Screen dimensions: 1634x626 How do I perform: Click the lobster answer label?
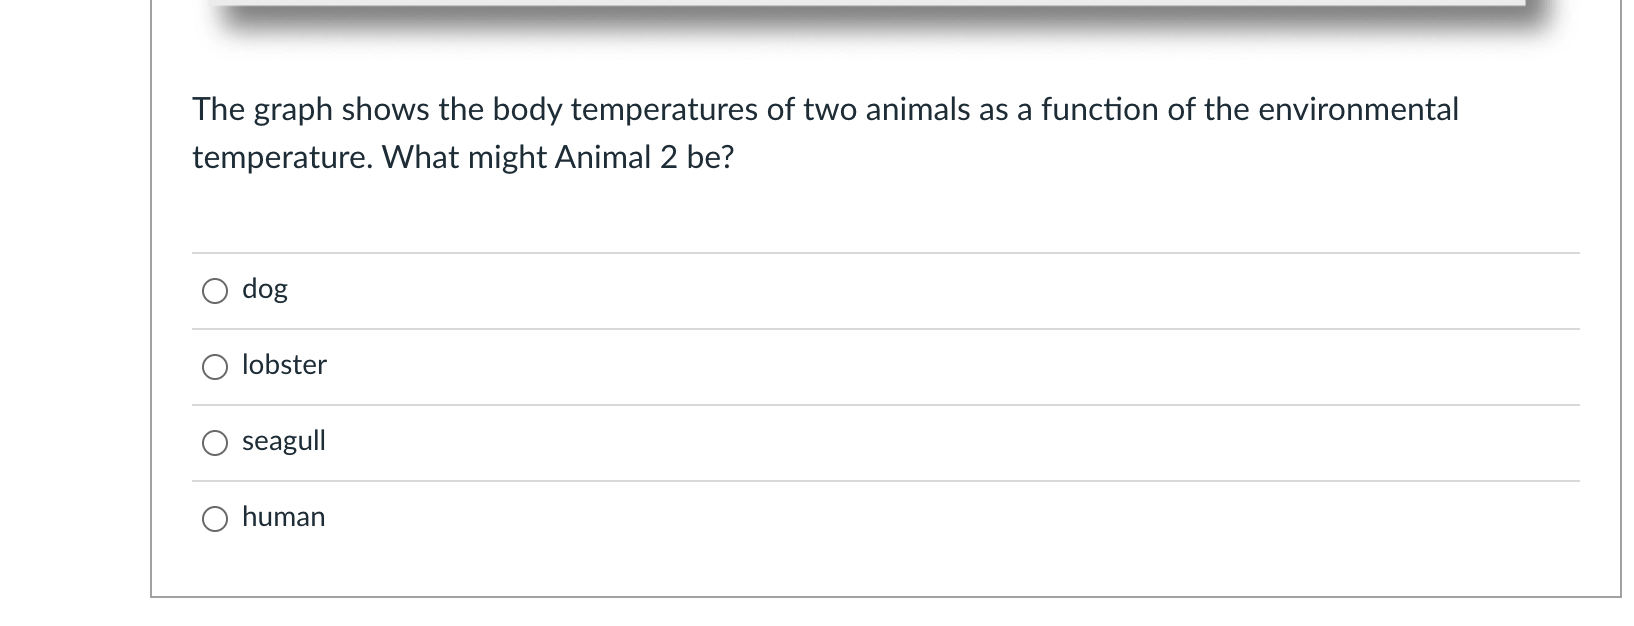(x=284, y=366)
